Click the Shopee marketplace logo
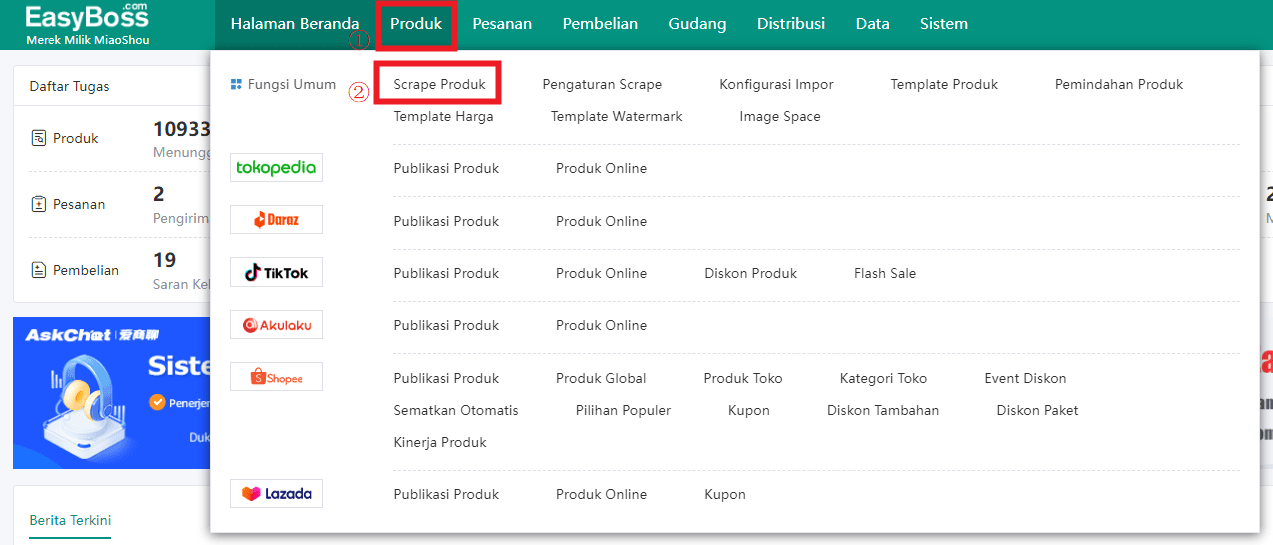 click(x=276, y=377)
